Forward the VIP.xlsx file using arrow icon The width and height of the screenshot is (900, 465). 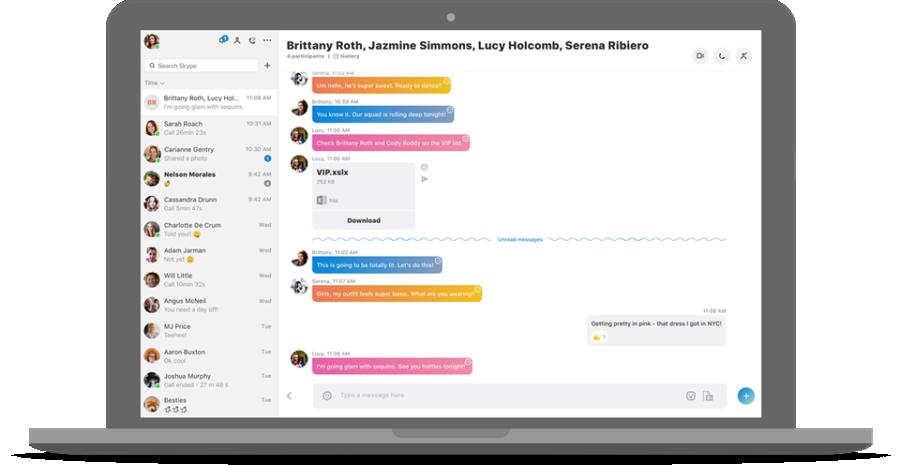(x=424, y=179)
